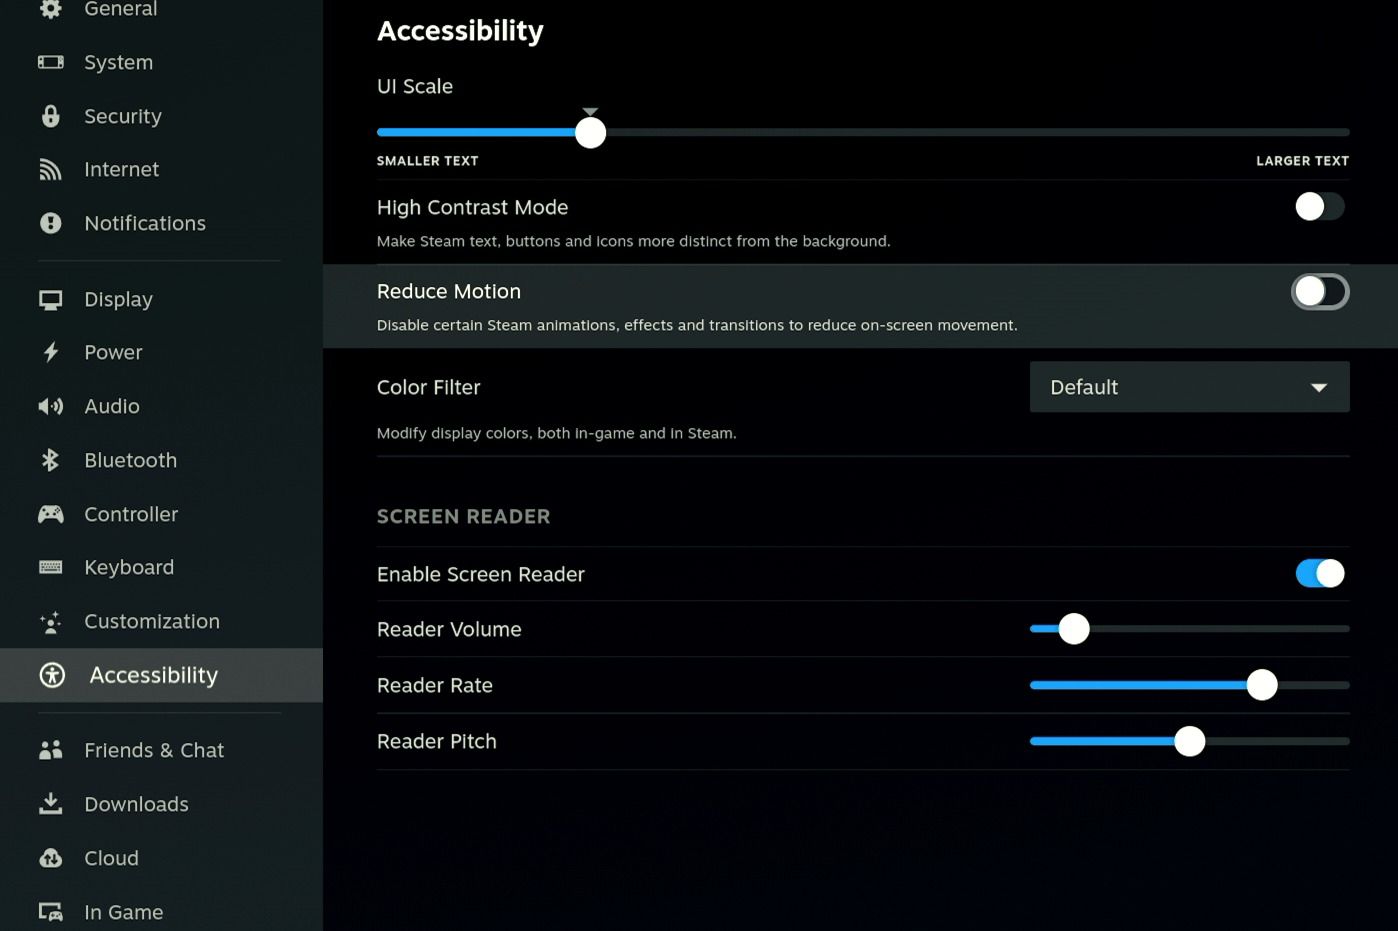
Task: Select the Controller gamepad icon
Action: click(50, 514)
